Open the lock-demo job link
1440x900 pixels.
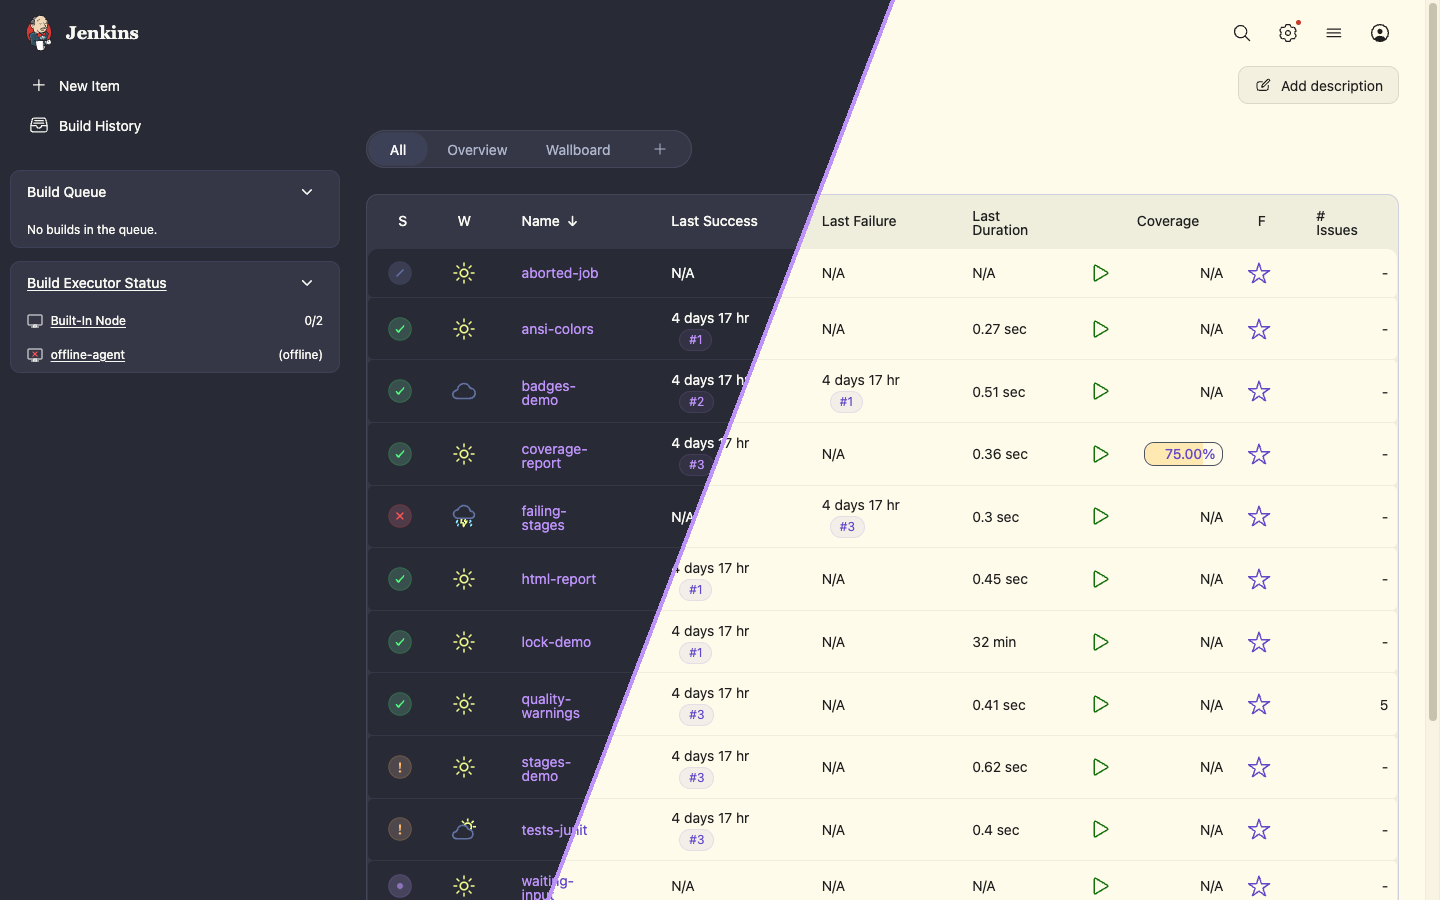(x=556, y=642)
